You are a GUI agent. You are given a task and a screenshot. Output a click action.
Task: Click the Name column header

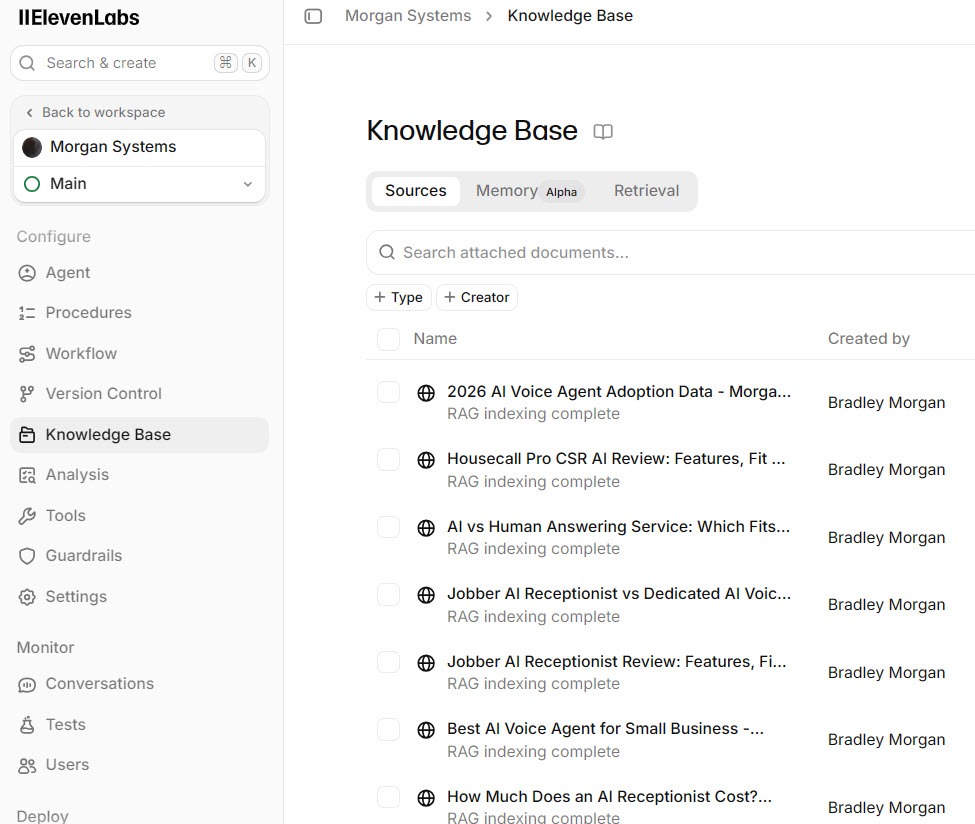pos(435,339)
